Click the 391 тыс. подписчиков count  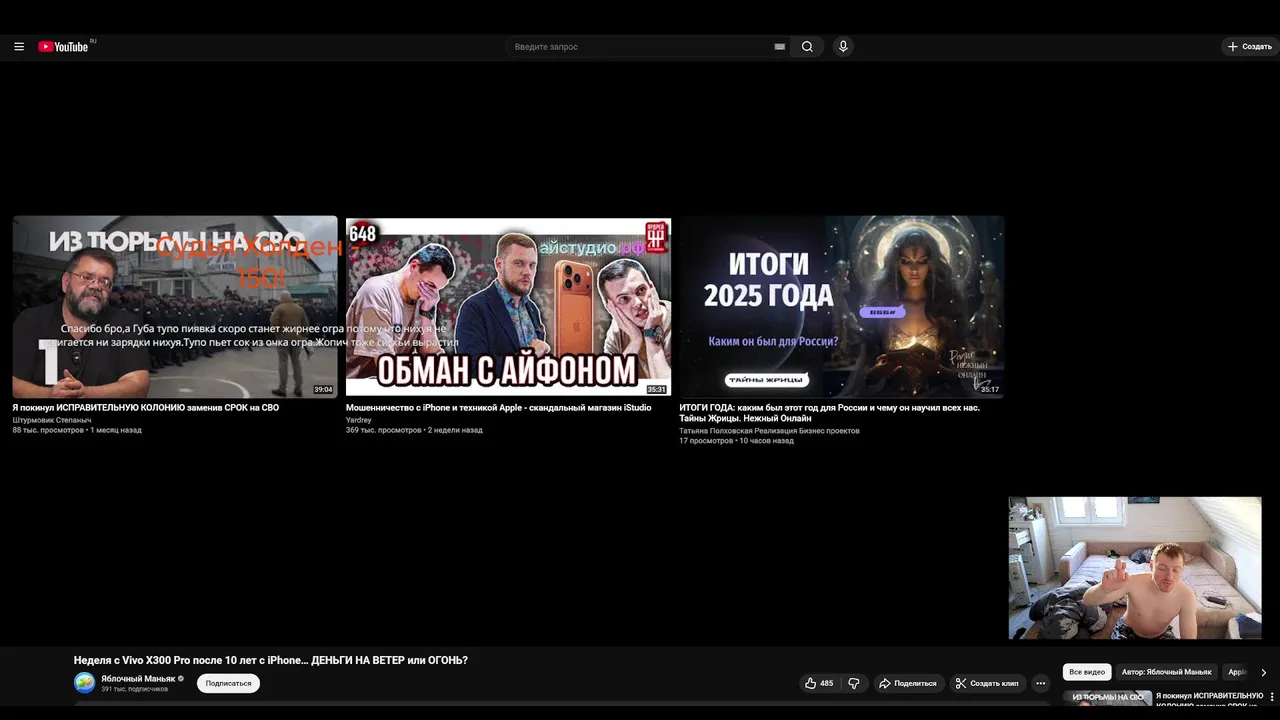[134, 689]
